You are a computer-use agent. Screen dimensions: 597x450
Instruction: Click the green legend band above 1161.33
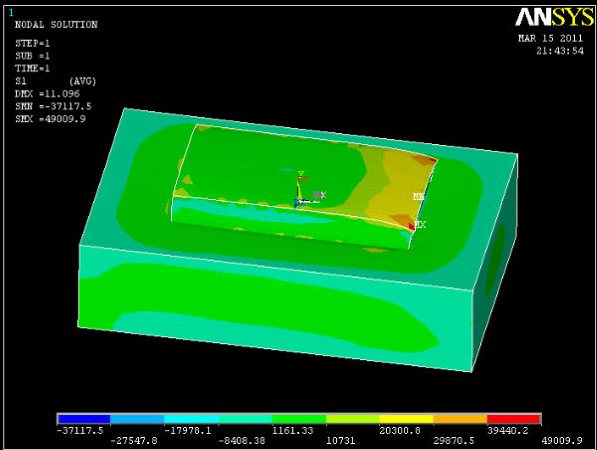click(x=299, y=419)
